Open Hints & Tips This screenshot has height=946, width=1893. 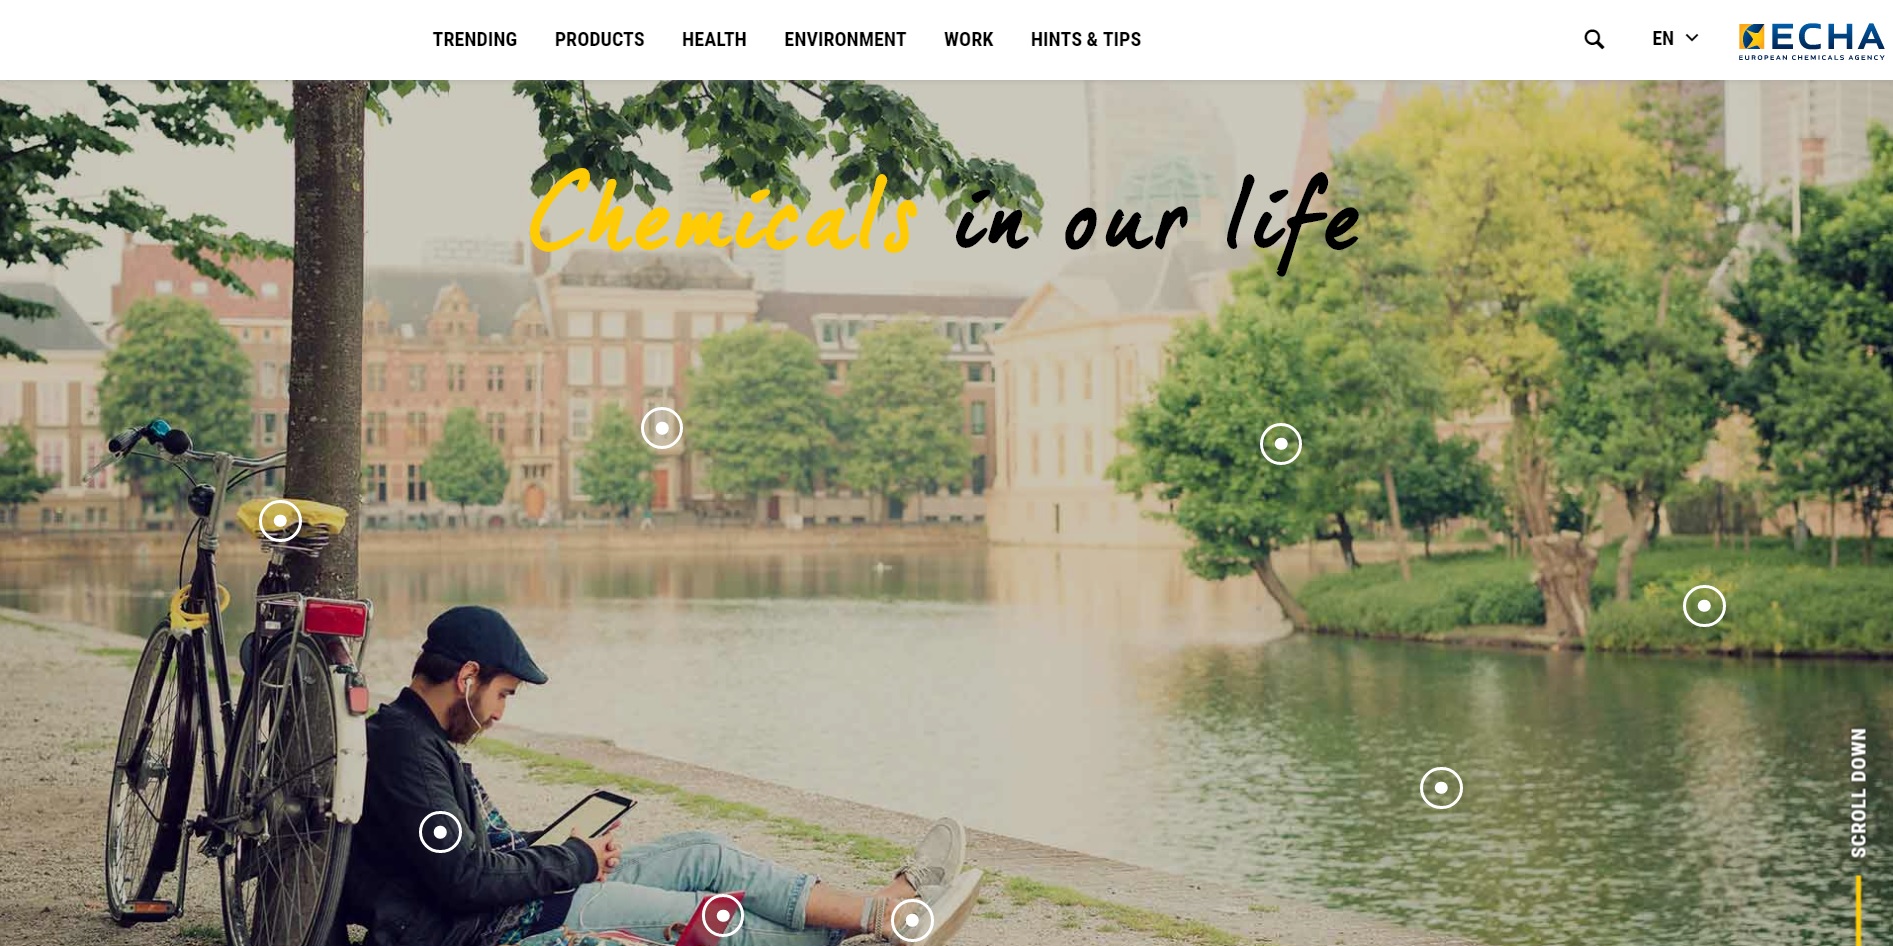(x=1086, y=40)
